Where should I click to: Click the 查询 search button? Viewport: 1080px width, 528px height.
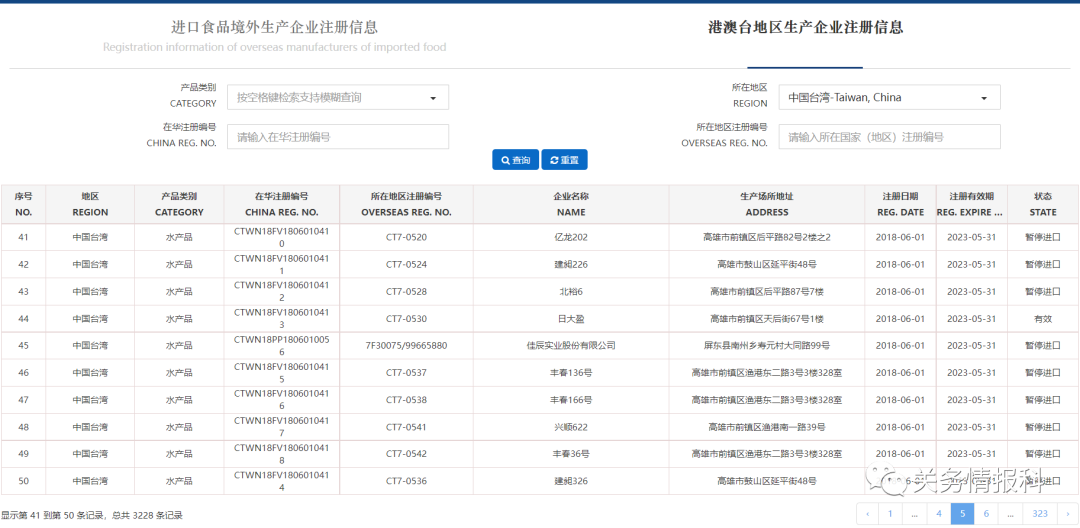click(515, 160)
